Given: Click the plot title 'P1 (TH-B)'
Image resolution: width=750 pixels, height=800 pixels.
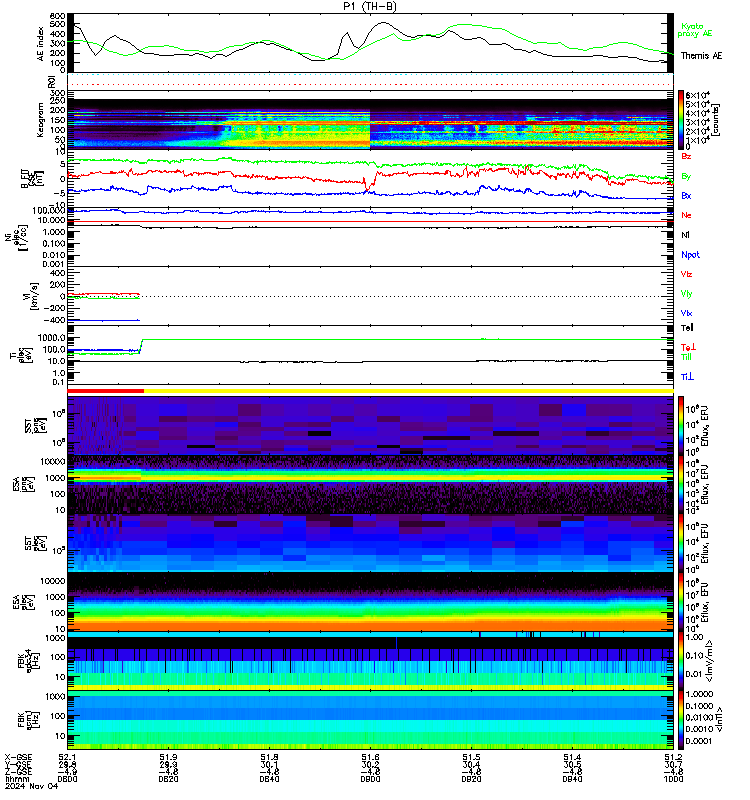Looking at the screenshot, I should pos(370,6).
